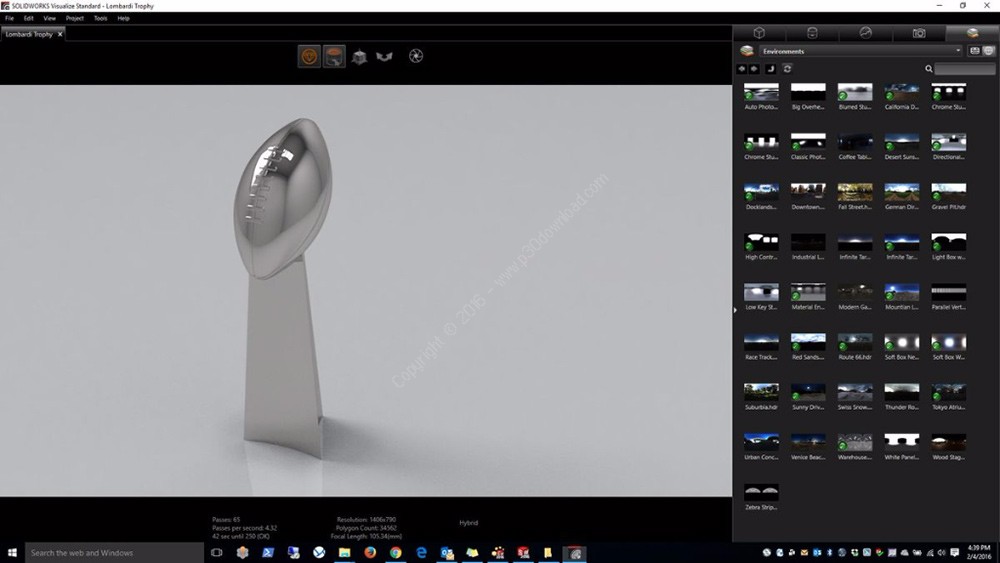Viewport: 1000px width, 563px height.
Task: Open the Cameras palette tab with camera icon
Action: point(919,33)
